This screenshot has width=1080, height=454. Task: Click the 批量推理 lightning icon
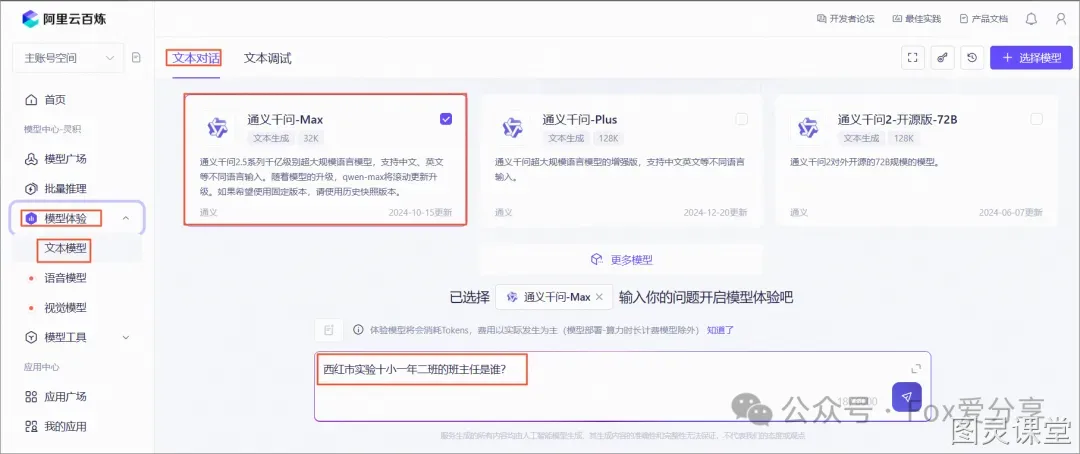[x=30, y=189]
